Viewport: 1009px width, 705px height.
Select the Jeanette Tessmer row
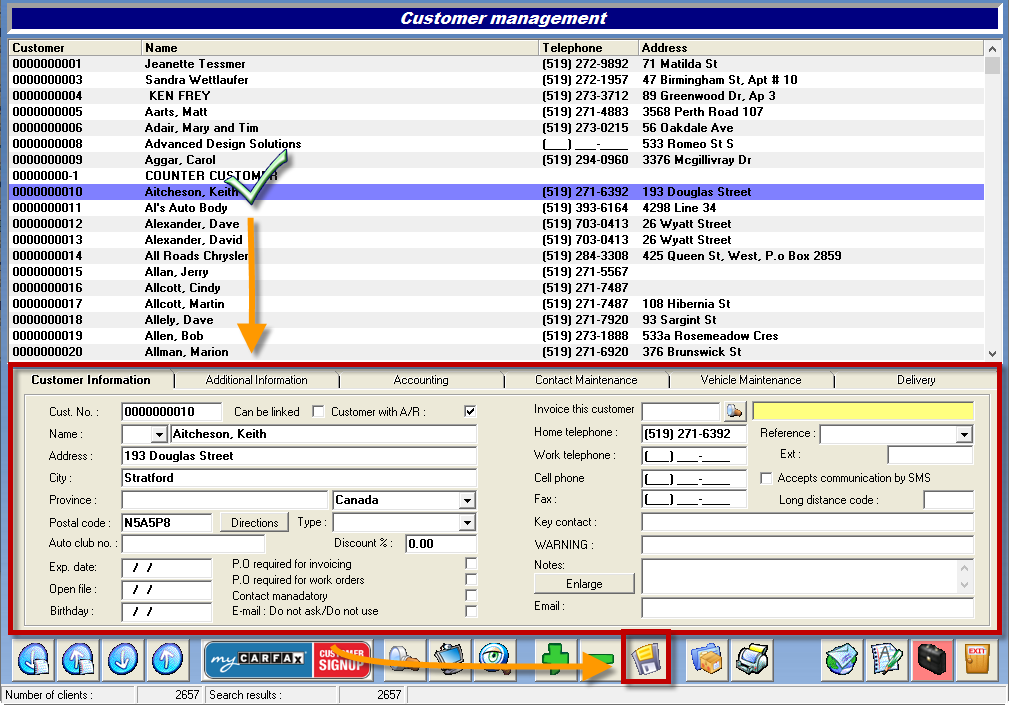496,64
